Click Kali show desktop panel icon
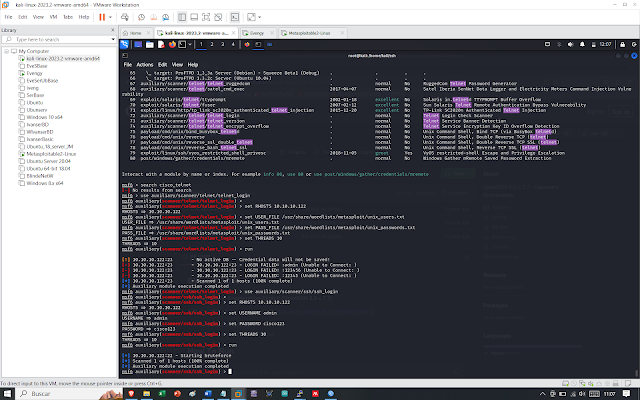The height and width of the screenshot is (400, 640). [138, 44]
